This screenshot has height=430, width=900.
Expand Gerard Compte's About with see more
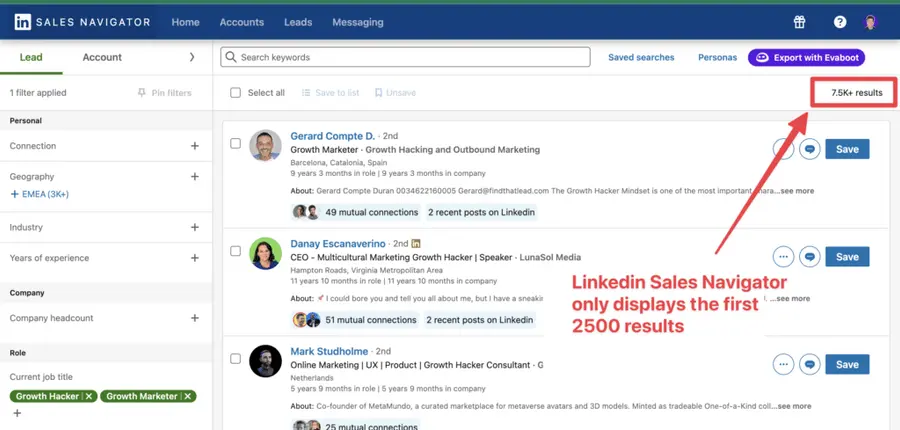coord(796,191)
